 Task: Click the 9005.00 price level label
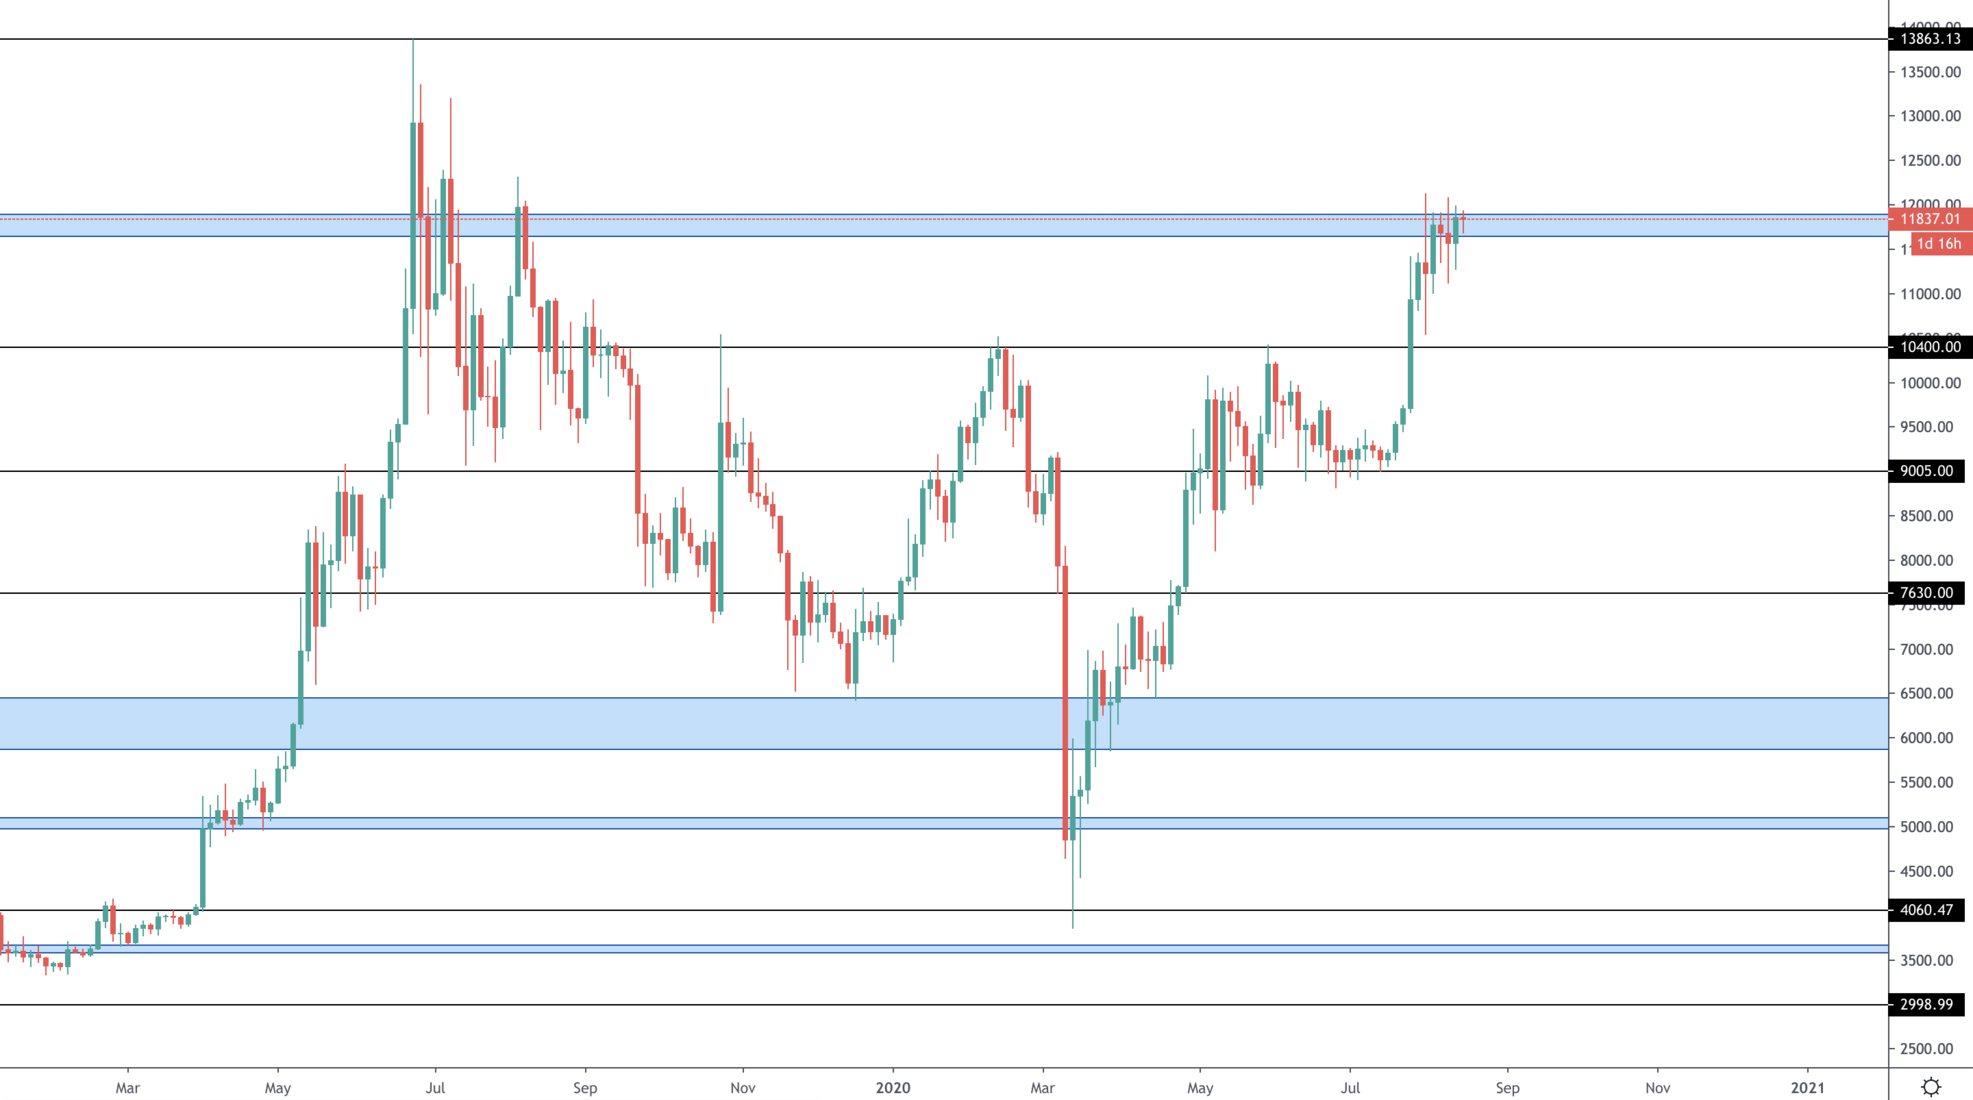point(1926,471)
